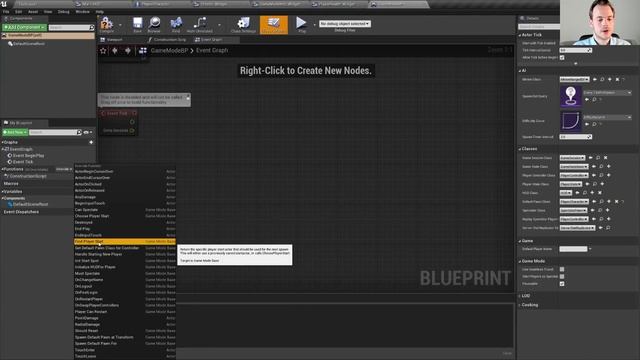Viewport: 640px width, 360px height.
Task: Open the HUD Class dropdown
Action: 566,193
